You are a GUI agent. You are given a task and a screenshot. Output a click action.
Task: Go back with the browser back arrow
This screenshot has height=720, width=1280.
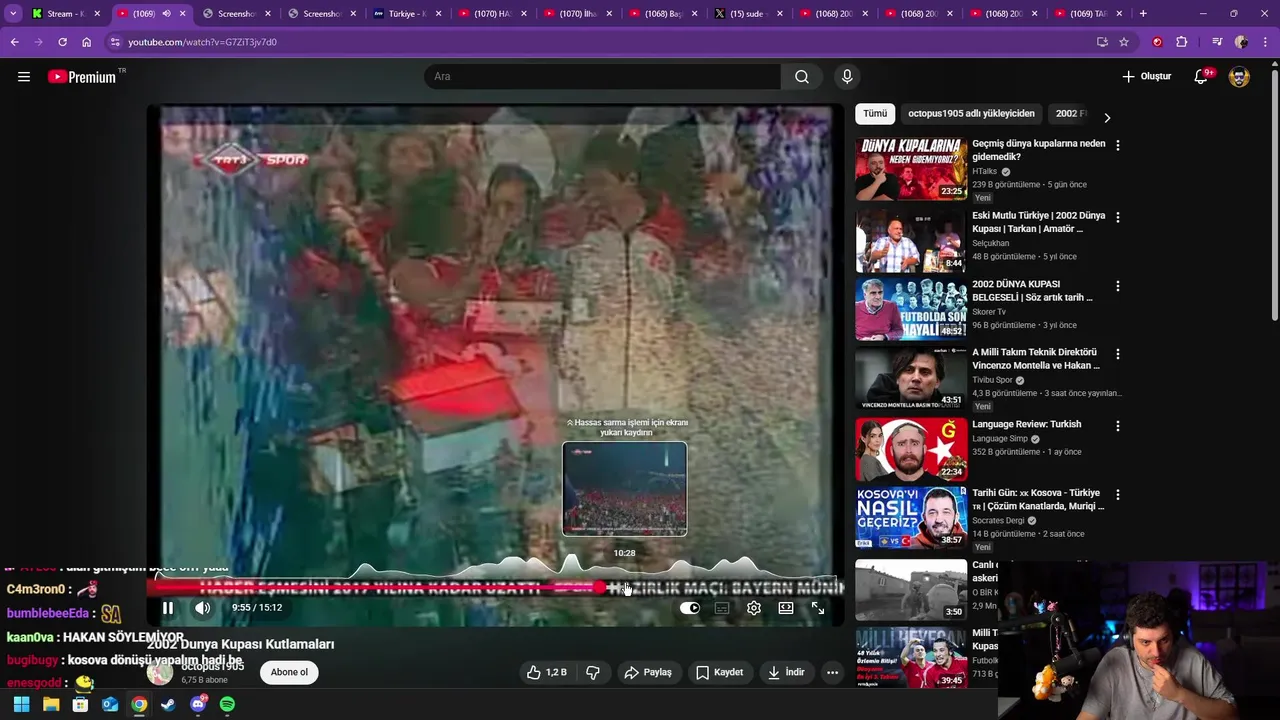tap(15, 42)
